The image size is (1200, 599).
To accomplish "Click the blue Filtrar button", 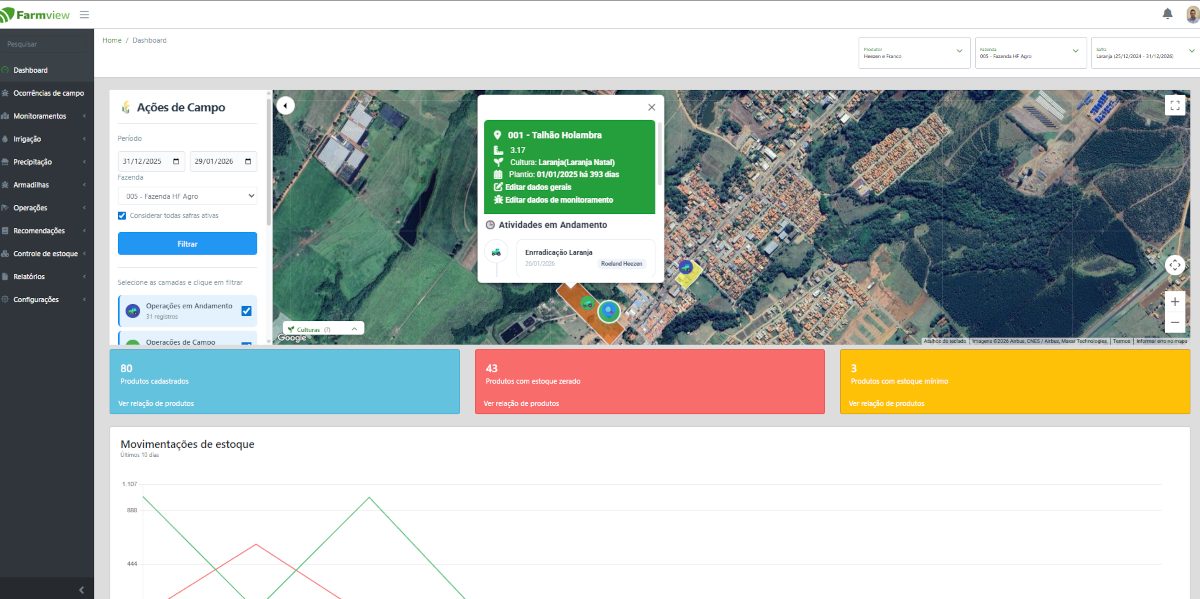I will click(x=187, y=244).
